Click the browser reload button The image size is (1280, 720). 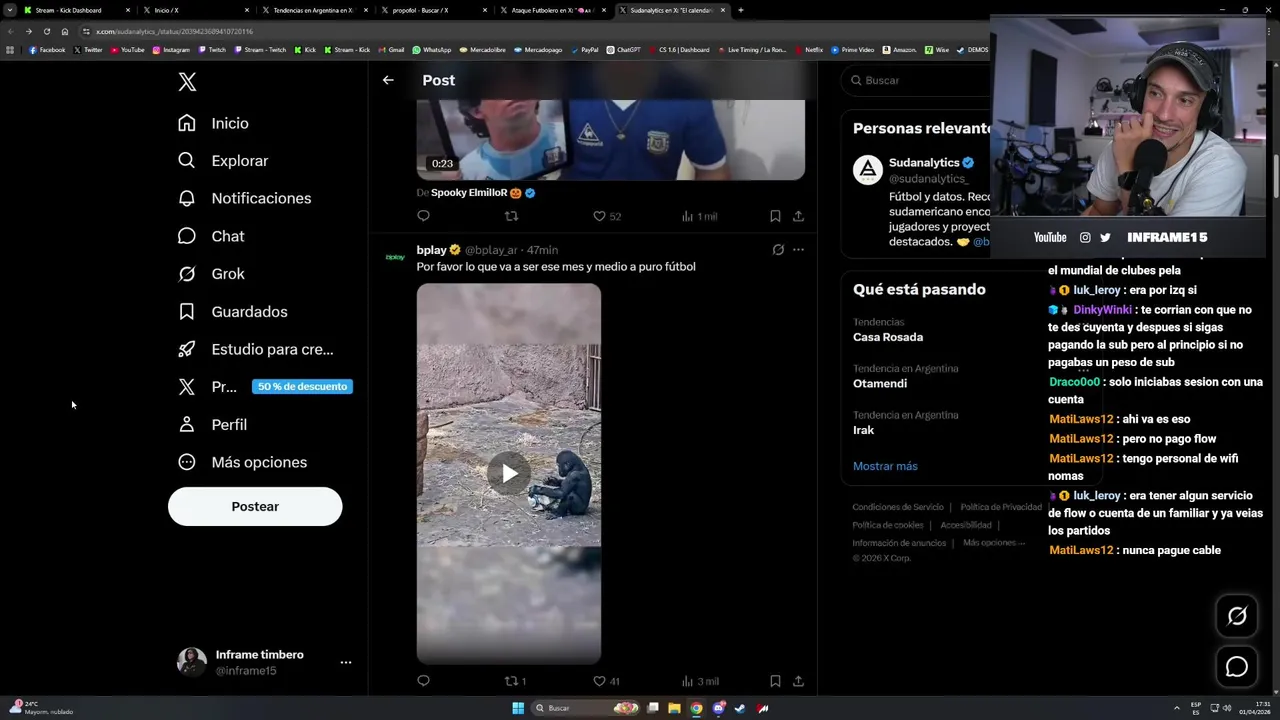(46, 31)
